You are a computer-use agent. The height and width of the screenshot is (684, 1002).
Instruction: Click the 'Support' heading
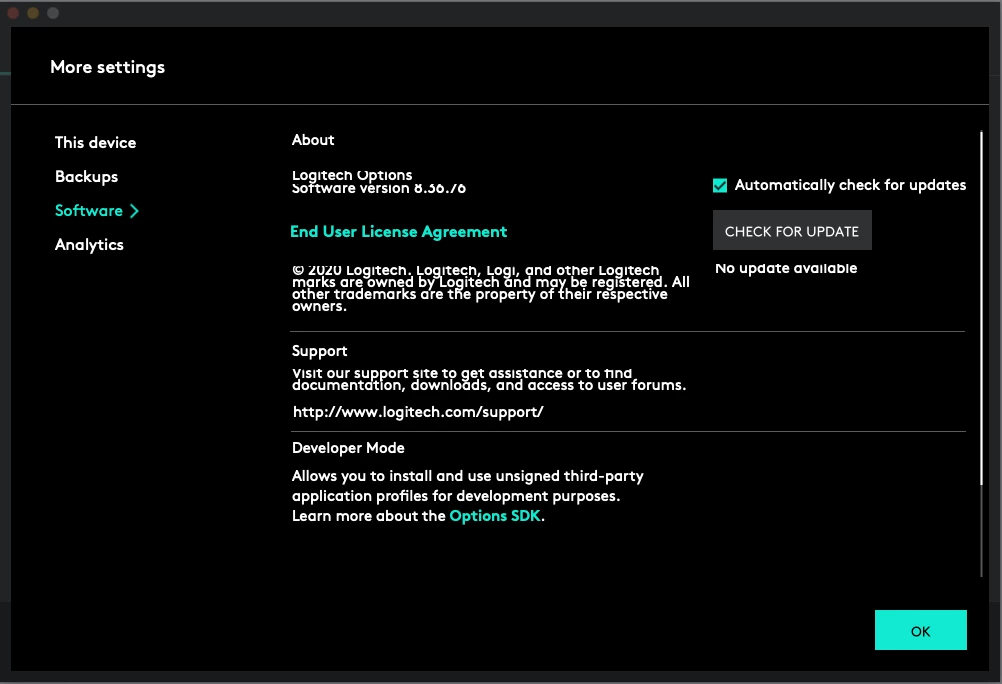tap(320, 351)
